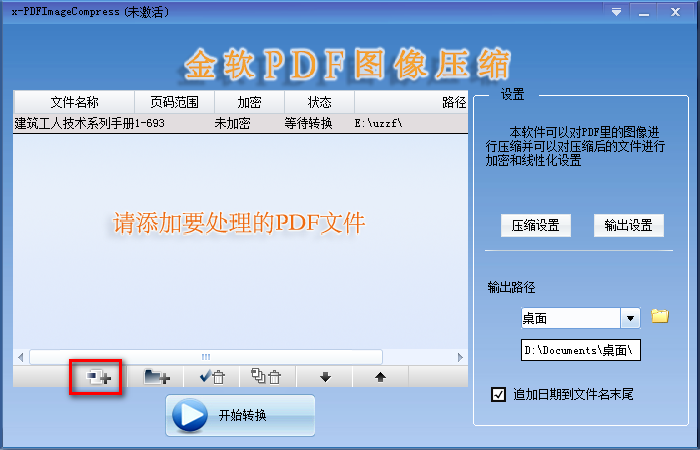Screen dimensions: 700x450
Task: Click the 等待转换 status cell
Action: coord(308,123)
